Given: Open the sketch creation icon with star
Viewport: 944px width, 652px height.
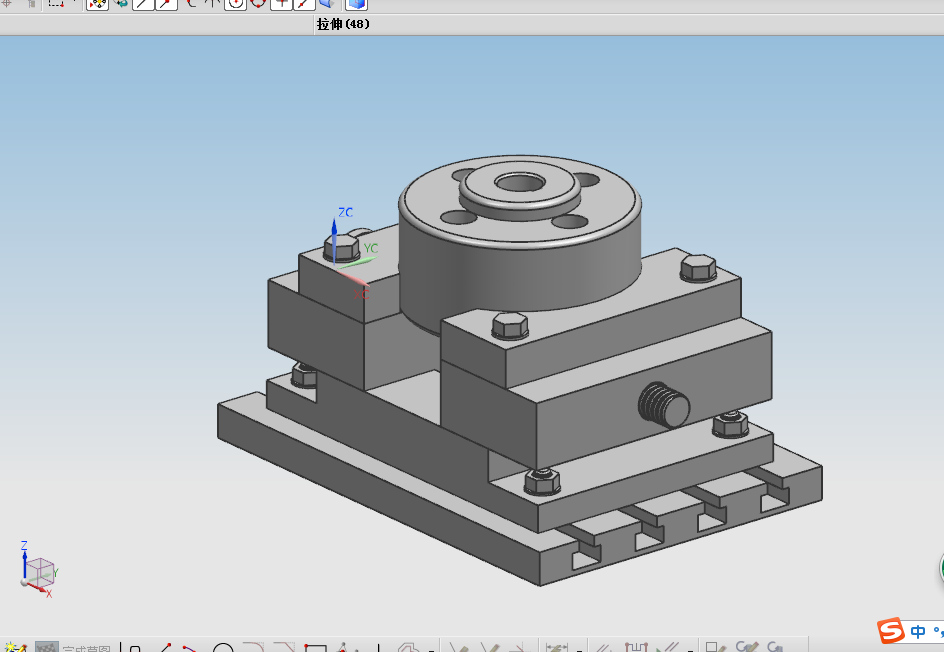Looking at the screenshot, I should click(x=14, y=647).
